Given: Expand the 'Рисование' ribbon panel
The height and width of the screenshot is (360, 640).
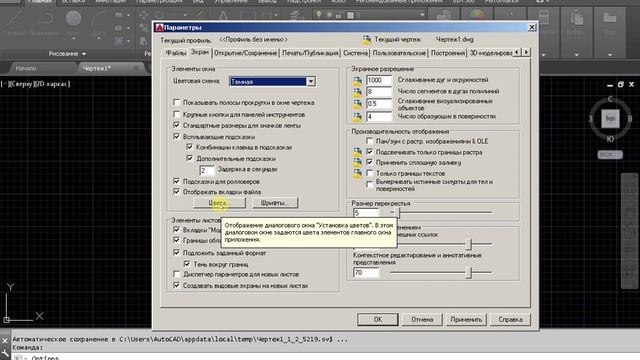Looking at the screenshot, I should (x=67, y=54).
